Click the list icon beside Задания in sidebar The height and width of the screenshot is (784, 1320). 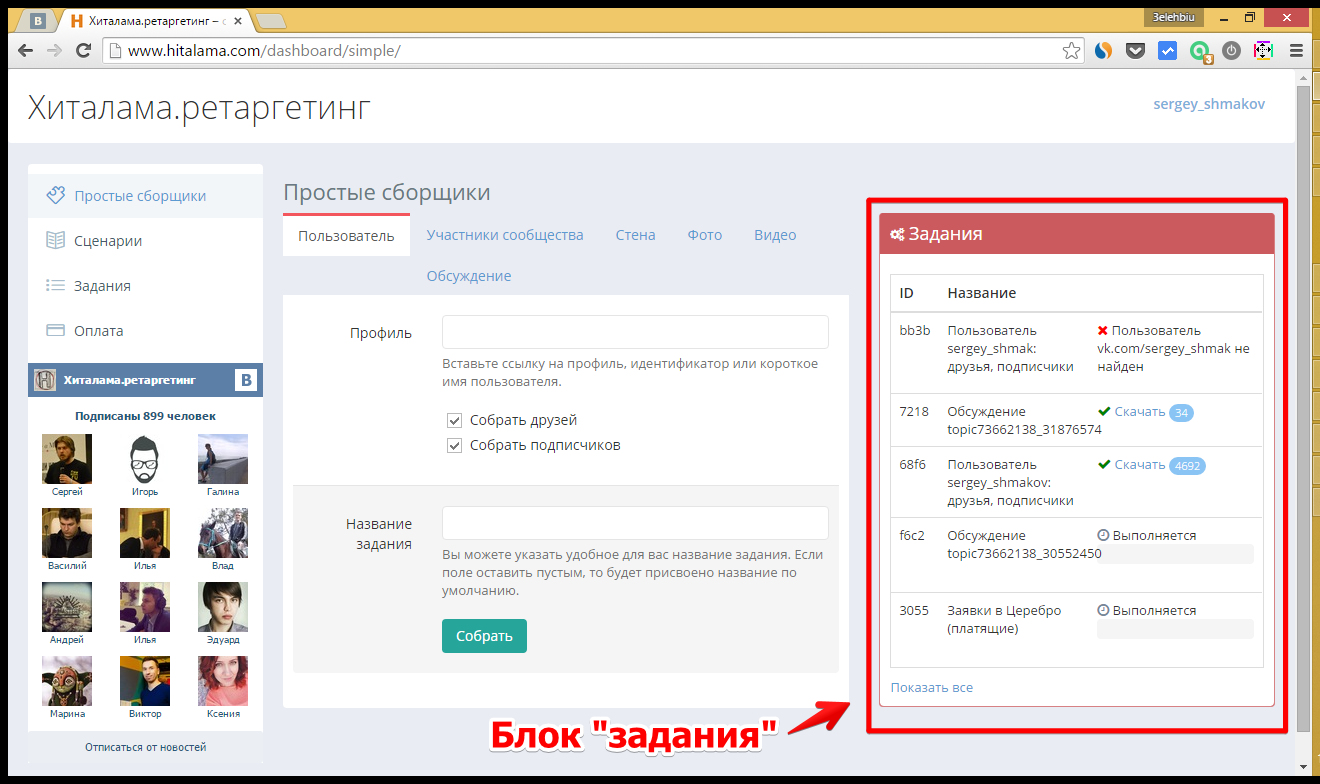[x=56, y=285]
